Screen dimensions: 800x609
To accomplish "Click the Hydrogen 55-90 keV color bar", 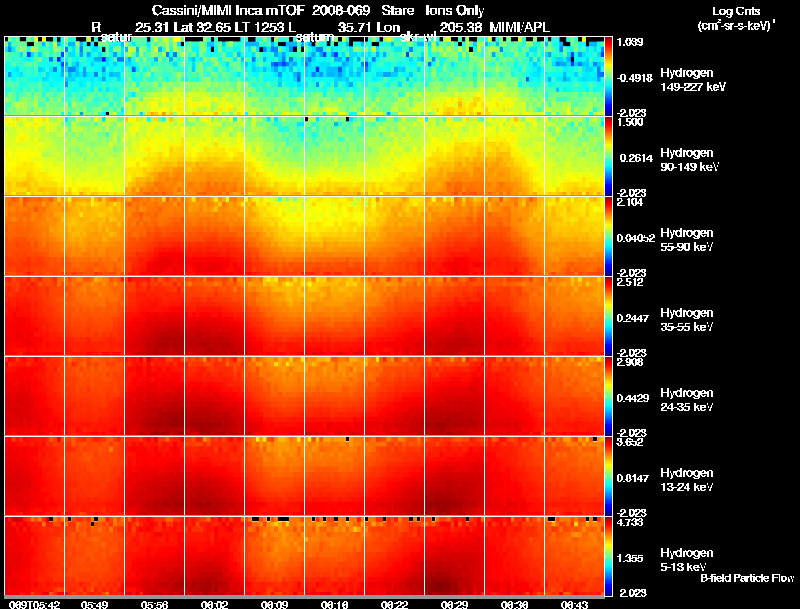I will click(x=608, y=236).
